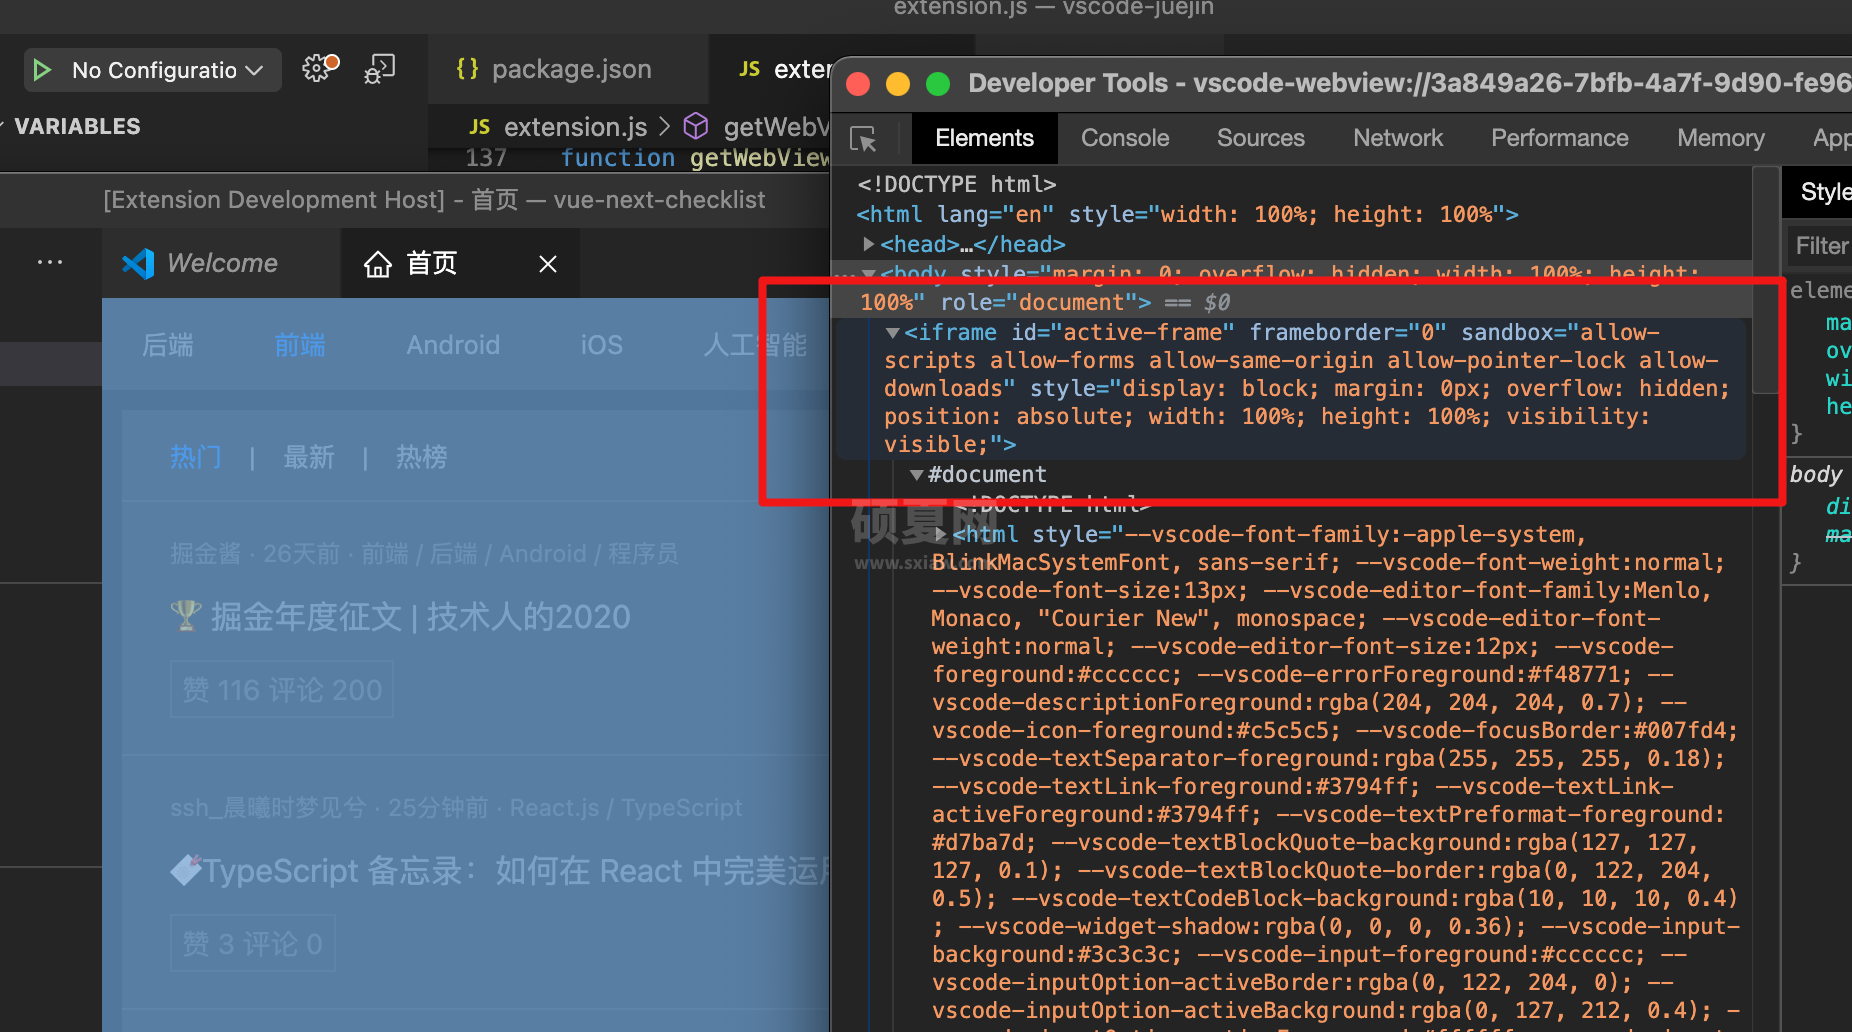The height and width of the screenshot is (1032, 1852).
Task: Show the 热榜 article list
Action: tap(422, 457)
